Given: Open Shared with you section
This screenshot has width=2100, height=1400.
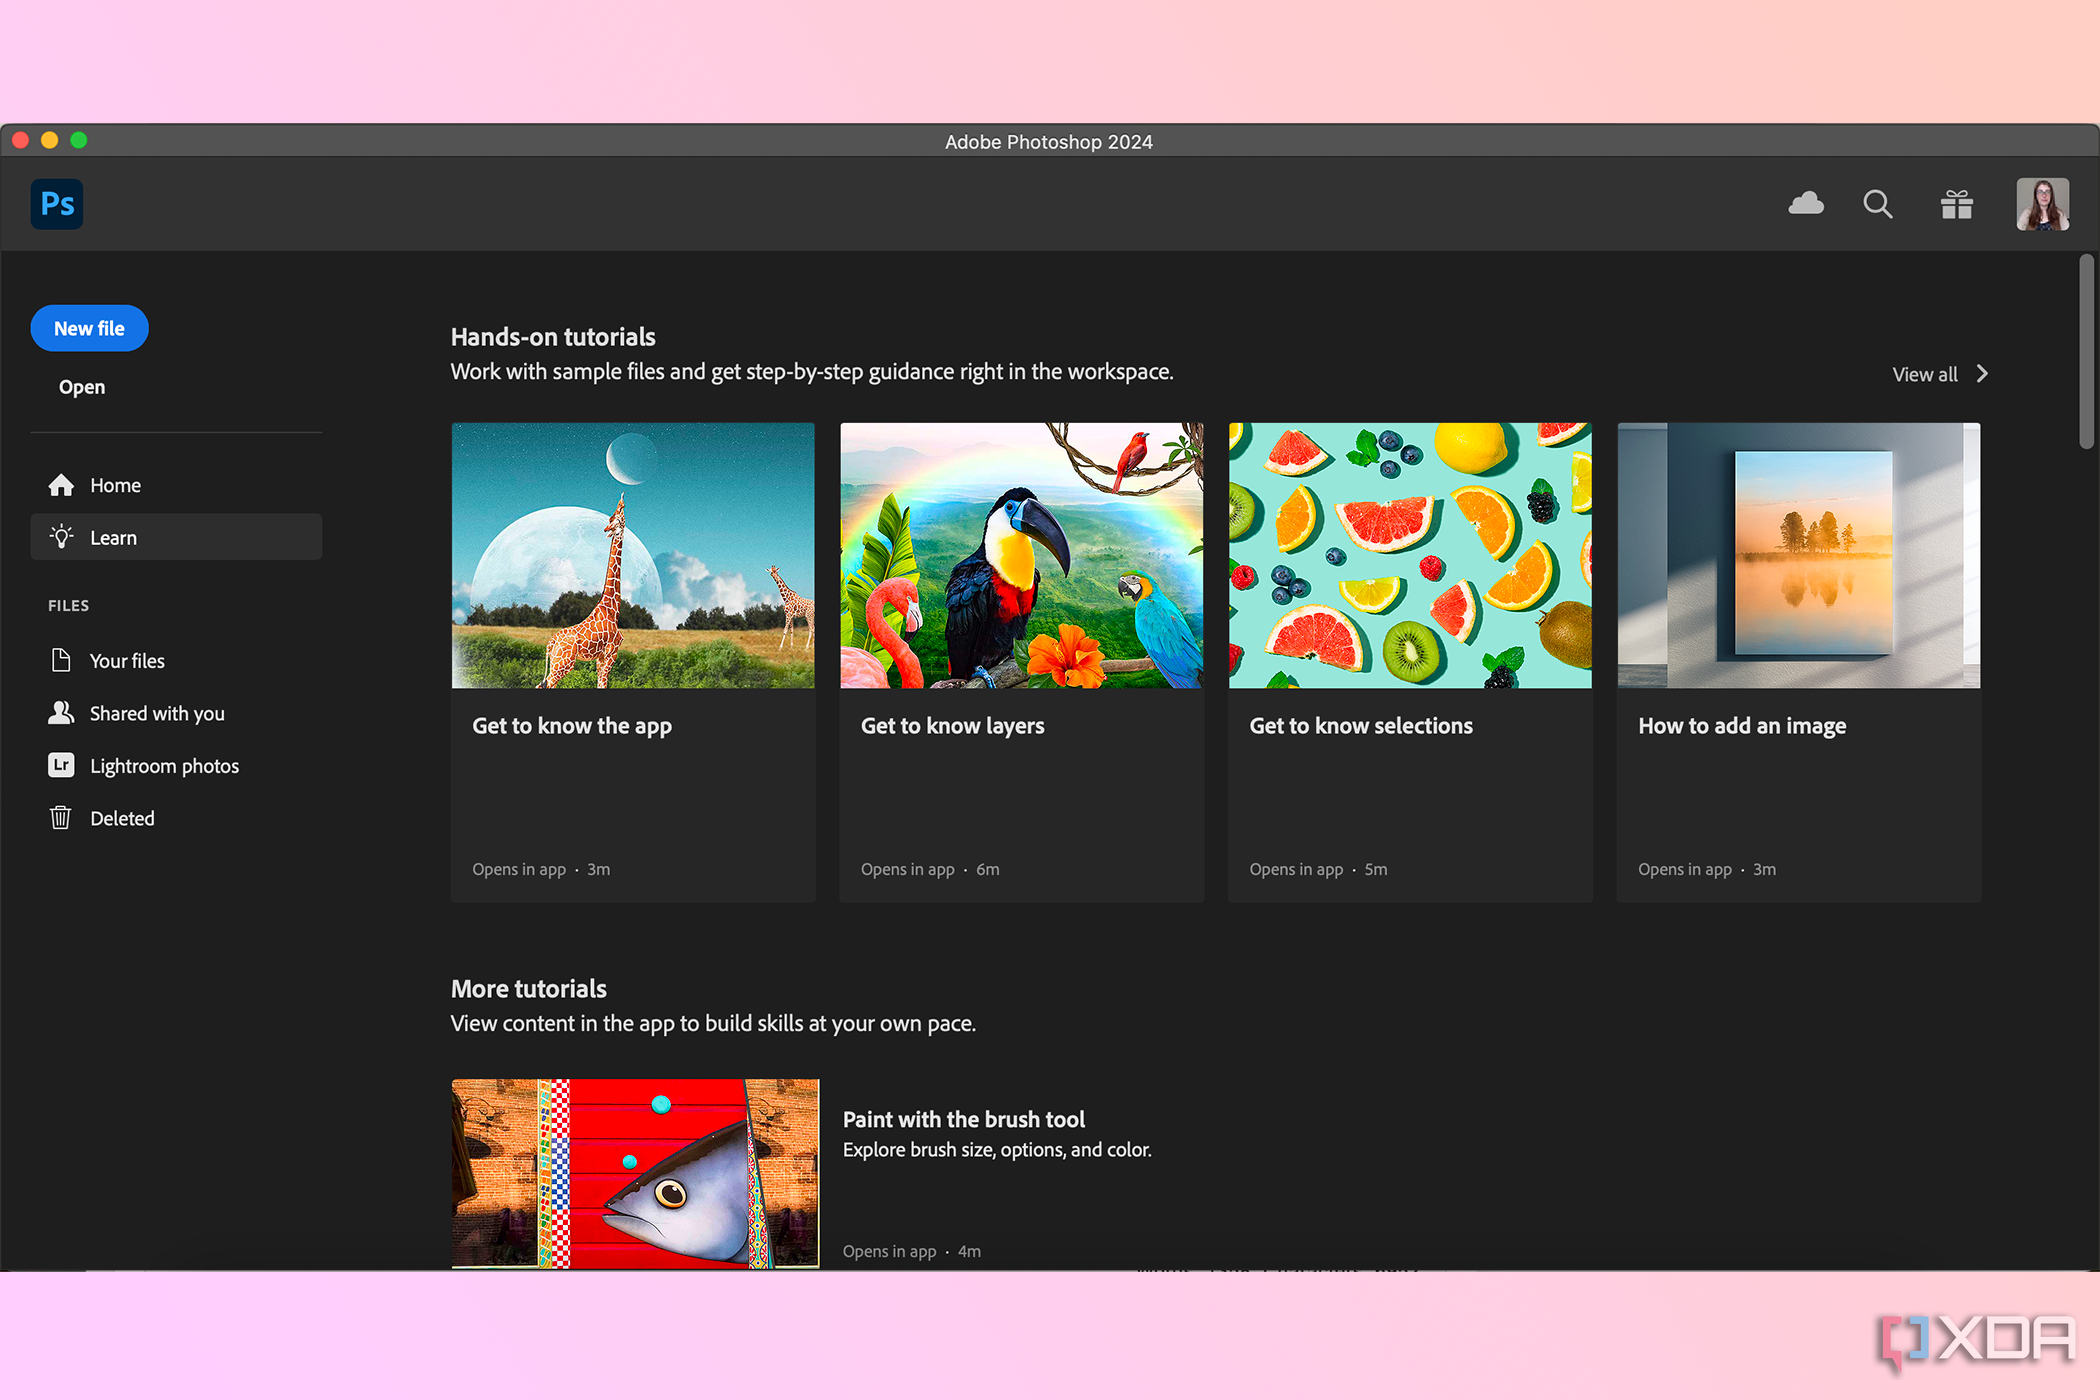Looking at the screenshot, I should point(176,713).
